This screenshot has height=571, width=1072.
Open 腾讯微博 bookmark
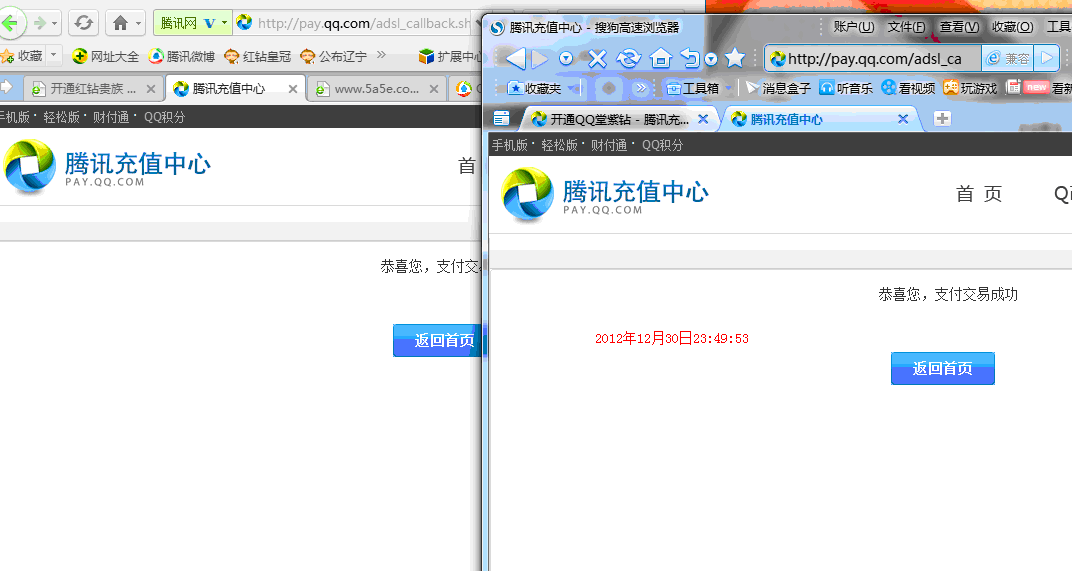(x=182, y=56)
